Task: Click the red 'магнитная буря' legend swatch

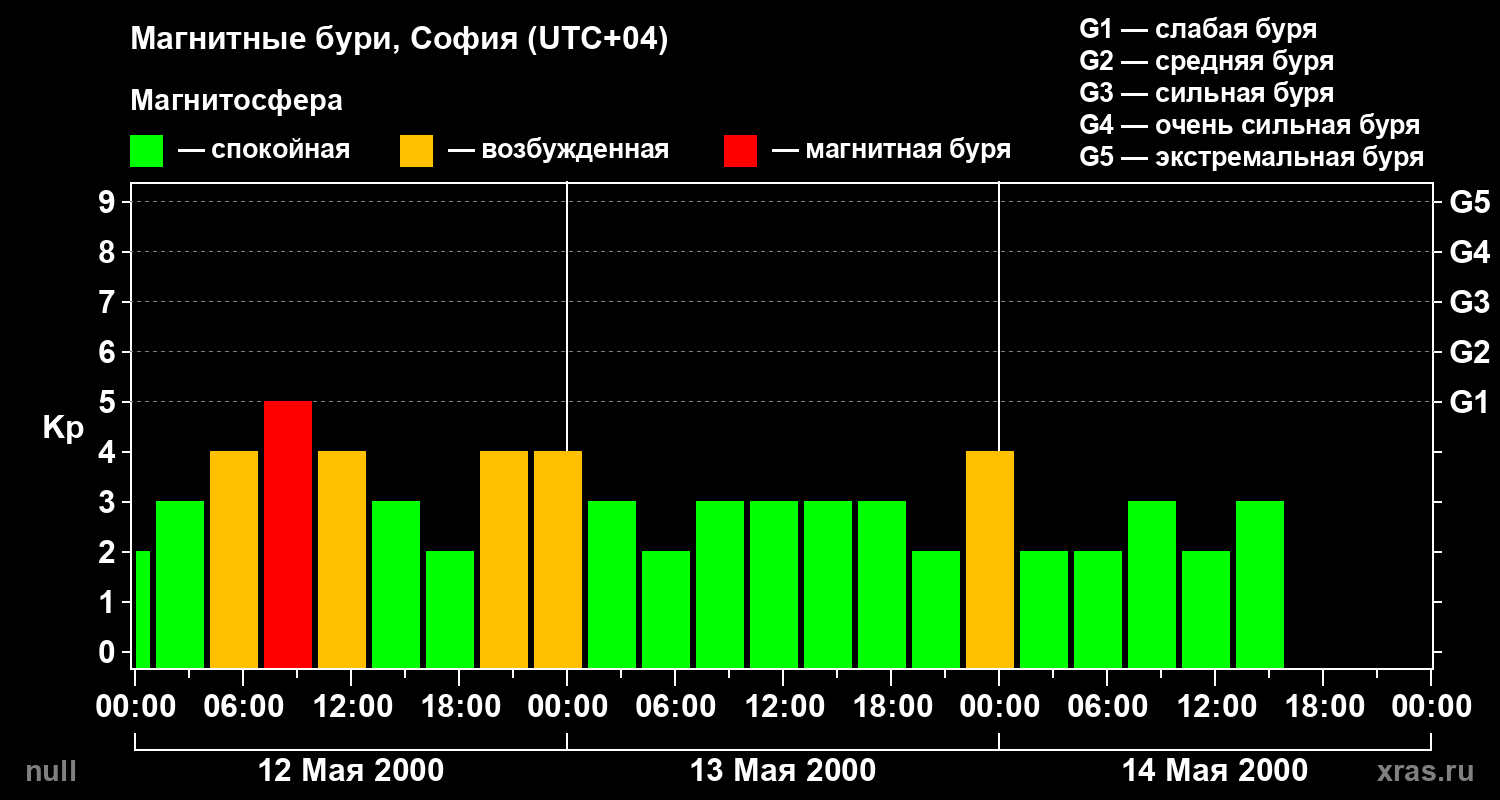Action: tap(740, 151)
